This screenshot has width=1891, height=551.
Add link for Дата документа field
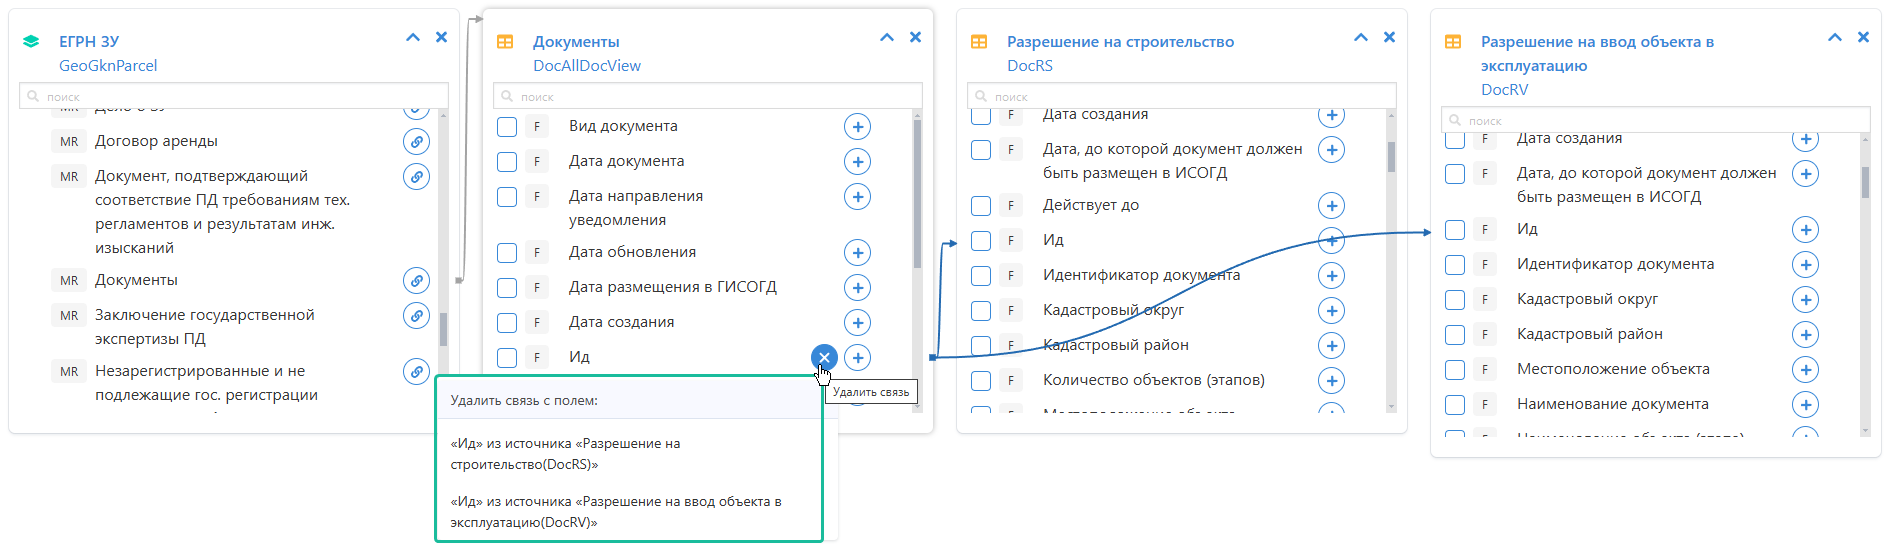coord(857,161)
